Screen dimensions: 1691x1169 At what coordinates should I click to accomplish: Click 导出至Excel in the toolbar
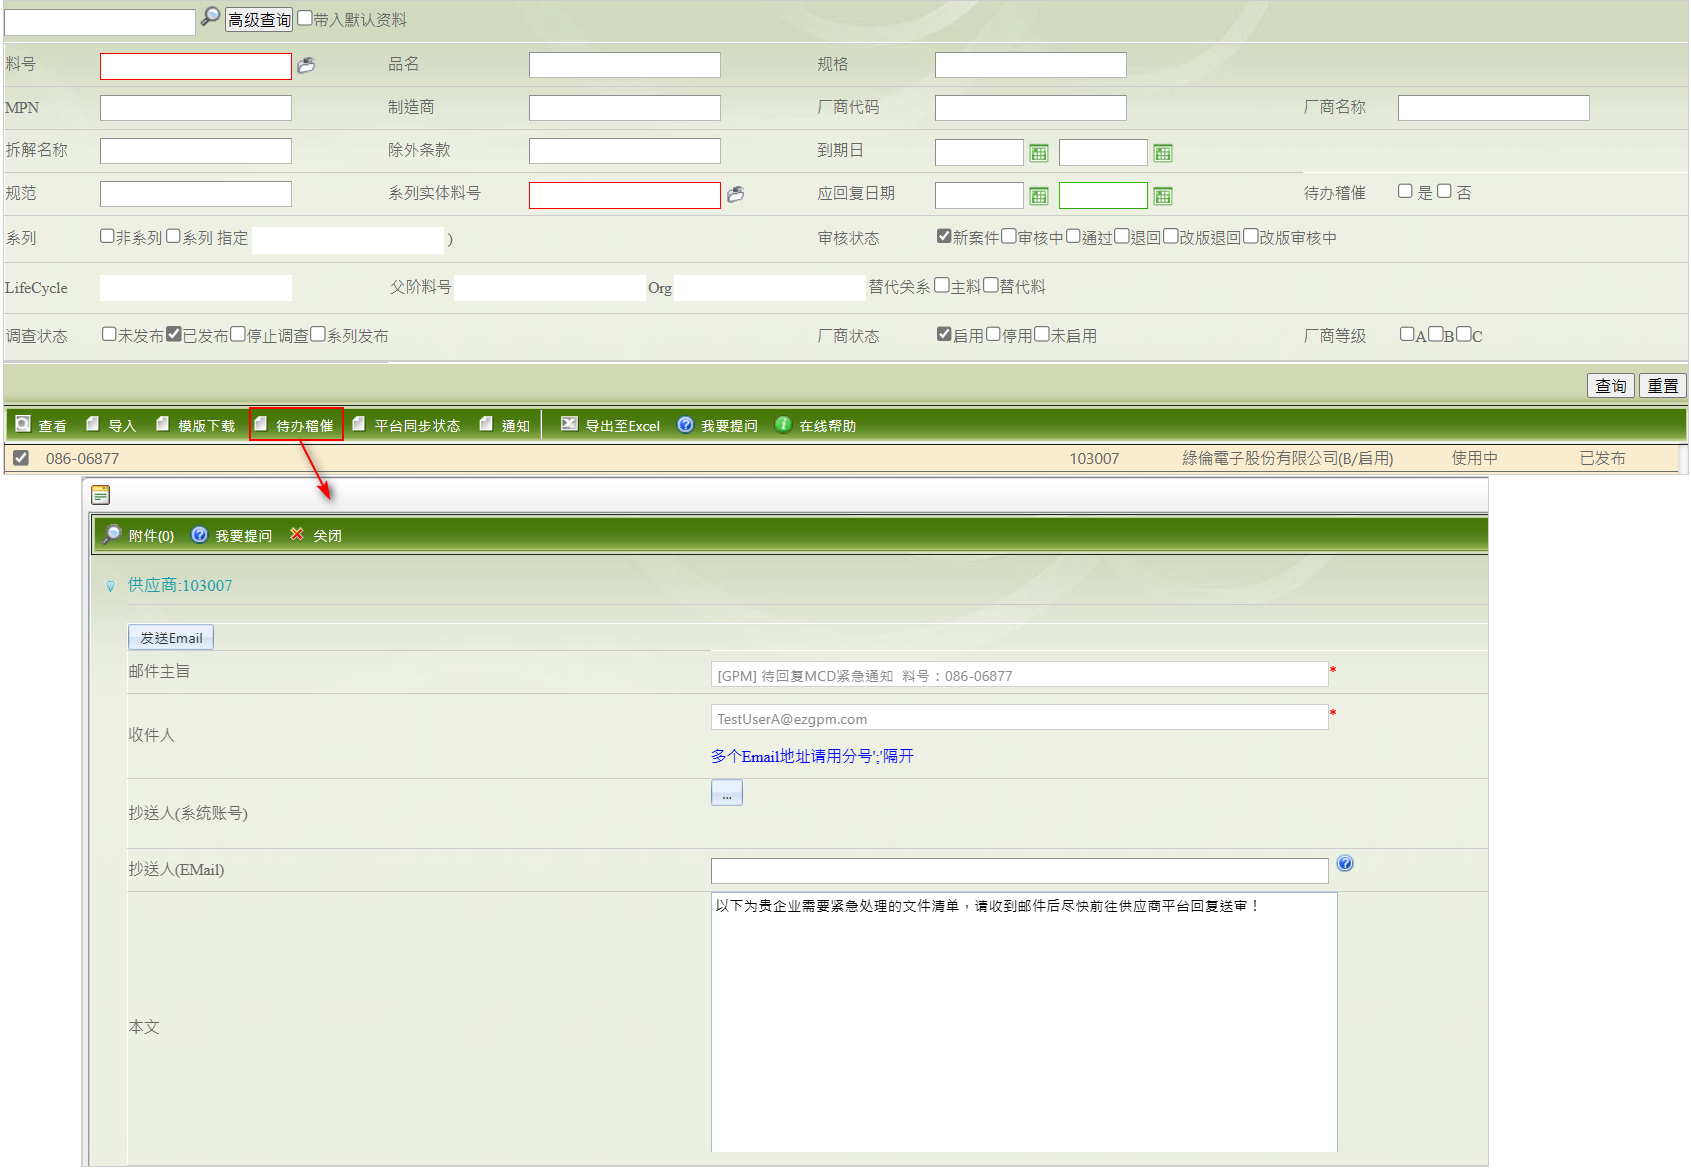(611, 425)
